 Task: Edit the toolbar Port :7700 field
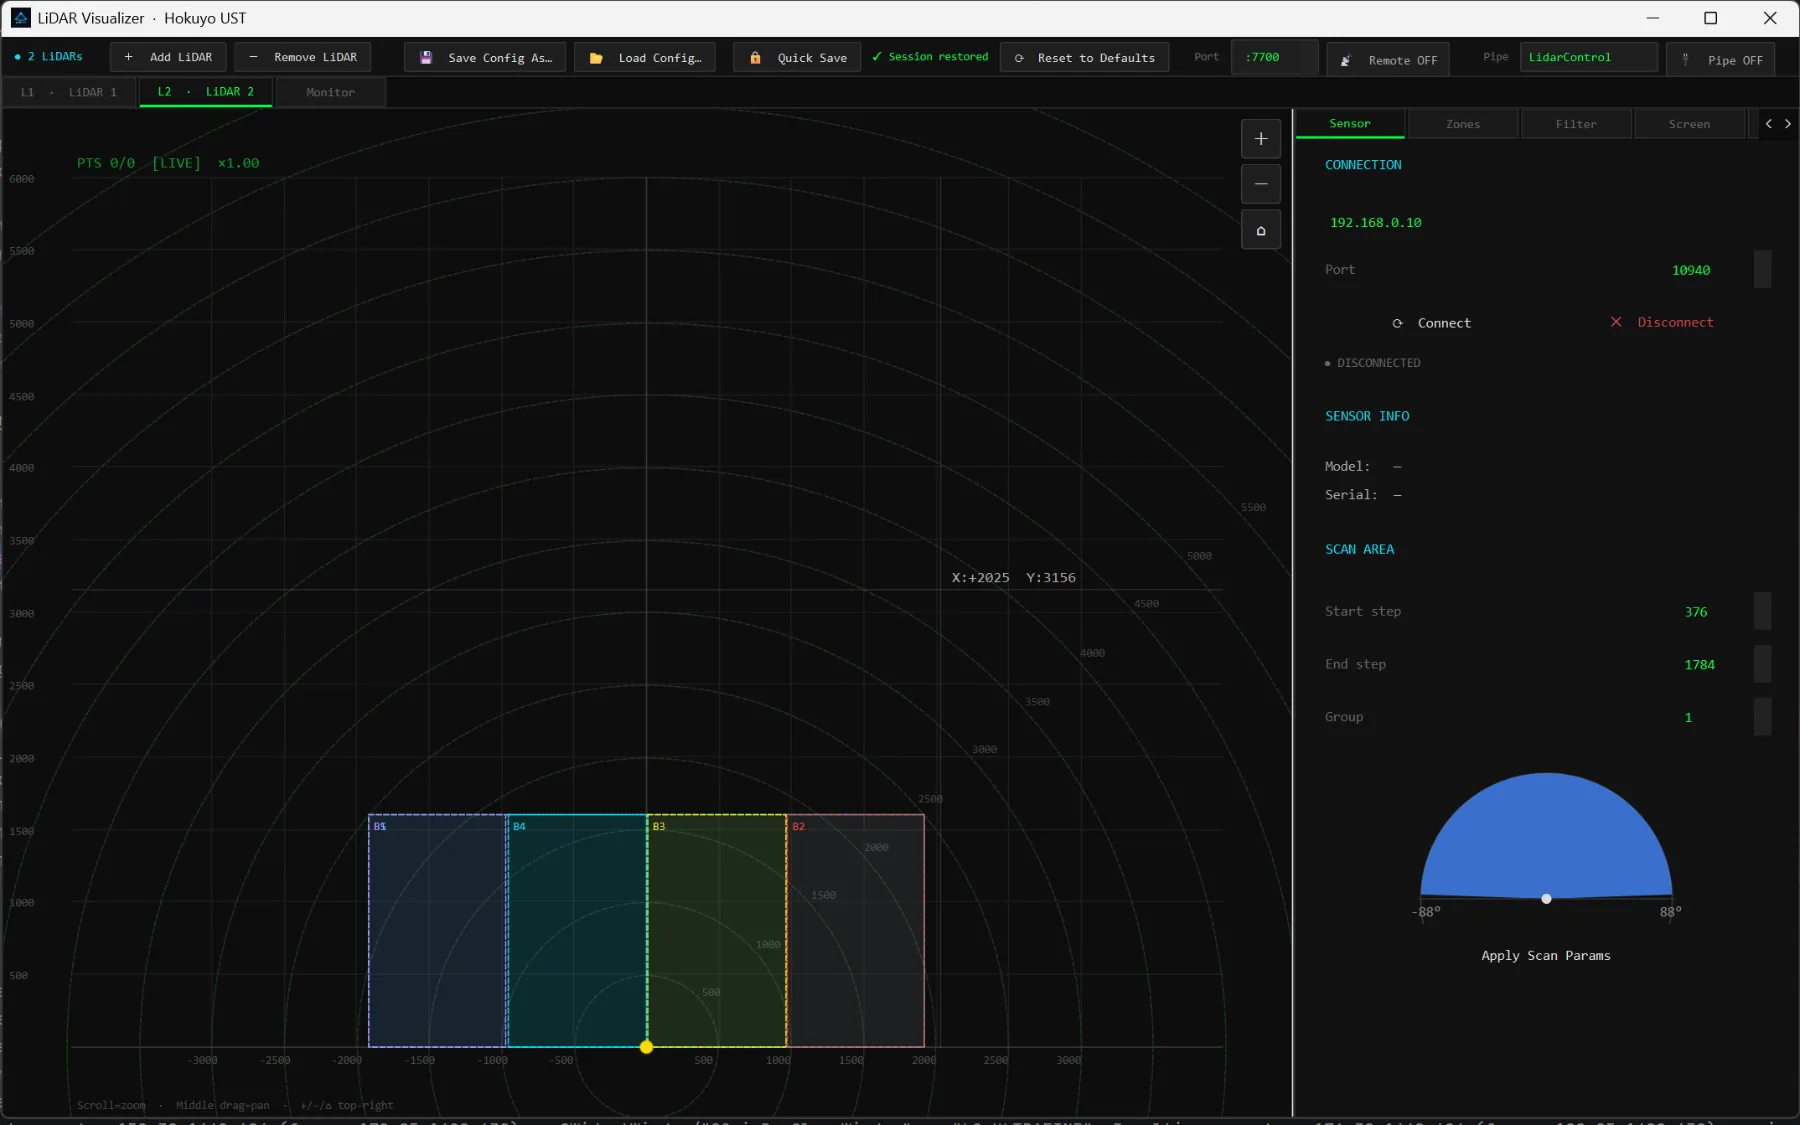[1274, 57]
